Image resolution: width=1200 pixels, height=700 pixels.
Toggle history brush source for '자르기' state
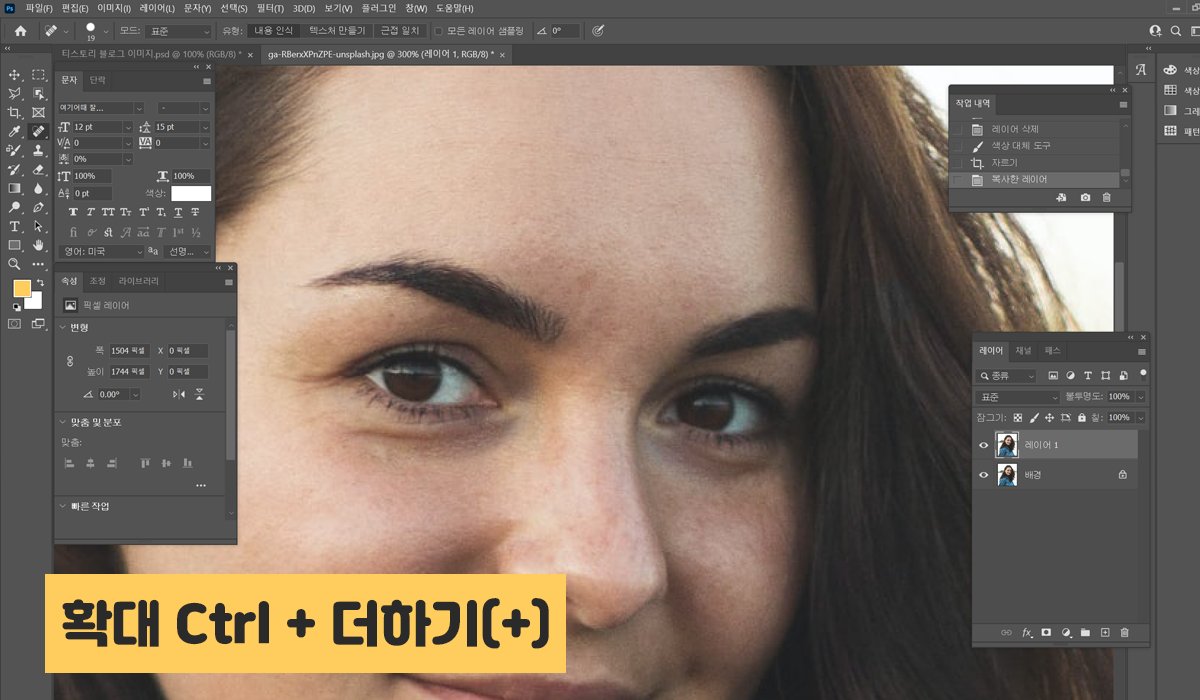point(957,163)
